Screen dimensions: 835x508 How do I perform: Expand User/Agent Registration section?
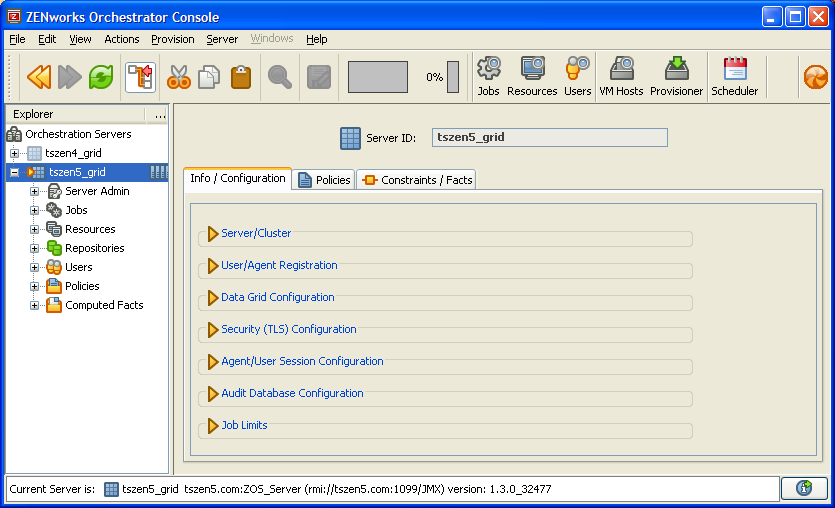coord(213,266)
